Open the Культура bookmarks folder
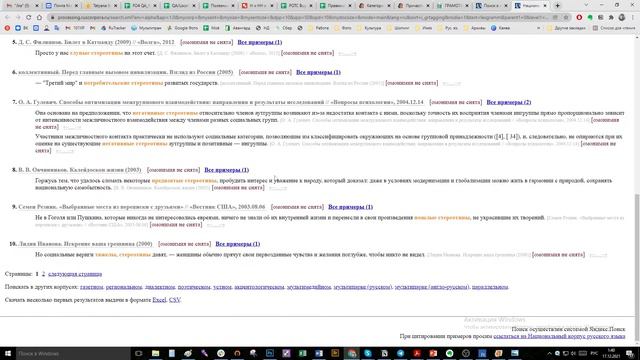The image size is (640, 360). [369, 28]
